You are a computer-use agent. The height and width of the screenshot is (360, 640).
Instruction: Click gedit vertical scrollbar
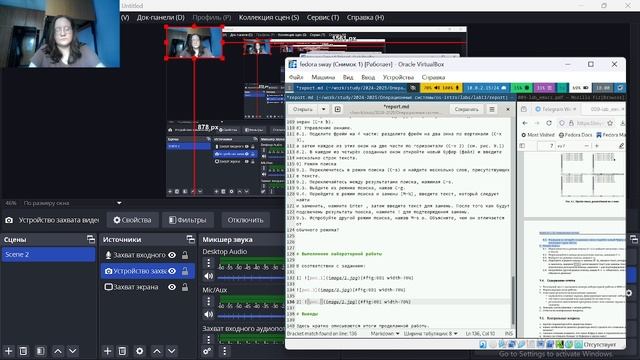point(513,300)
